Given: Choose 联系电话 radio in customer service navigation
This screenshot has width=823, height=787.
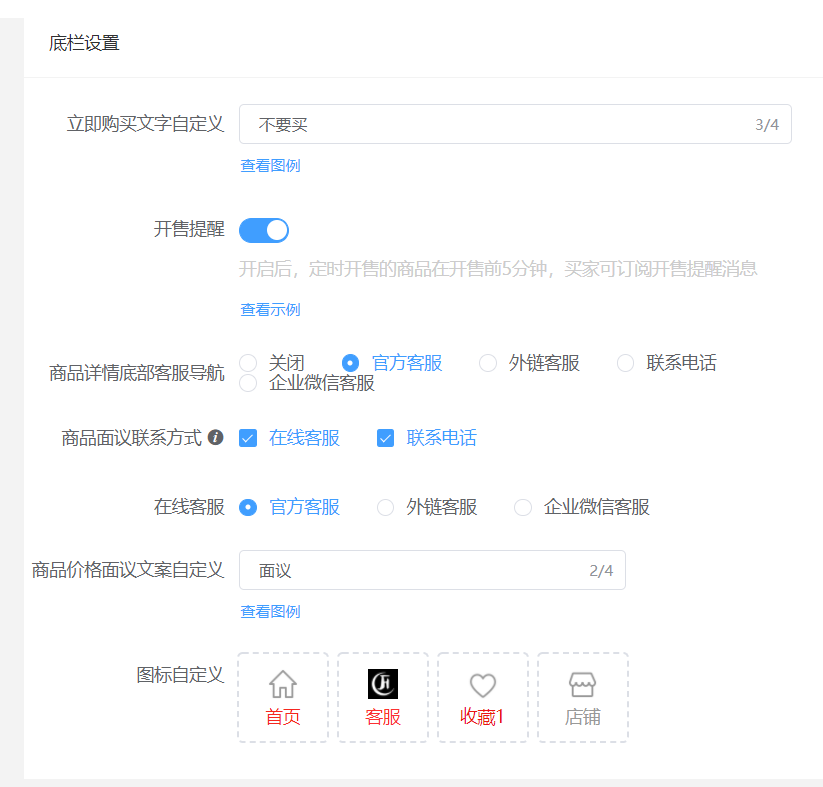Looking at the screenshot, I should point(626,363).
